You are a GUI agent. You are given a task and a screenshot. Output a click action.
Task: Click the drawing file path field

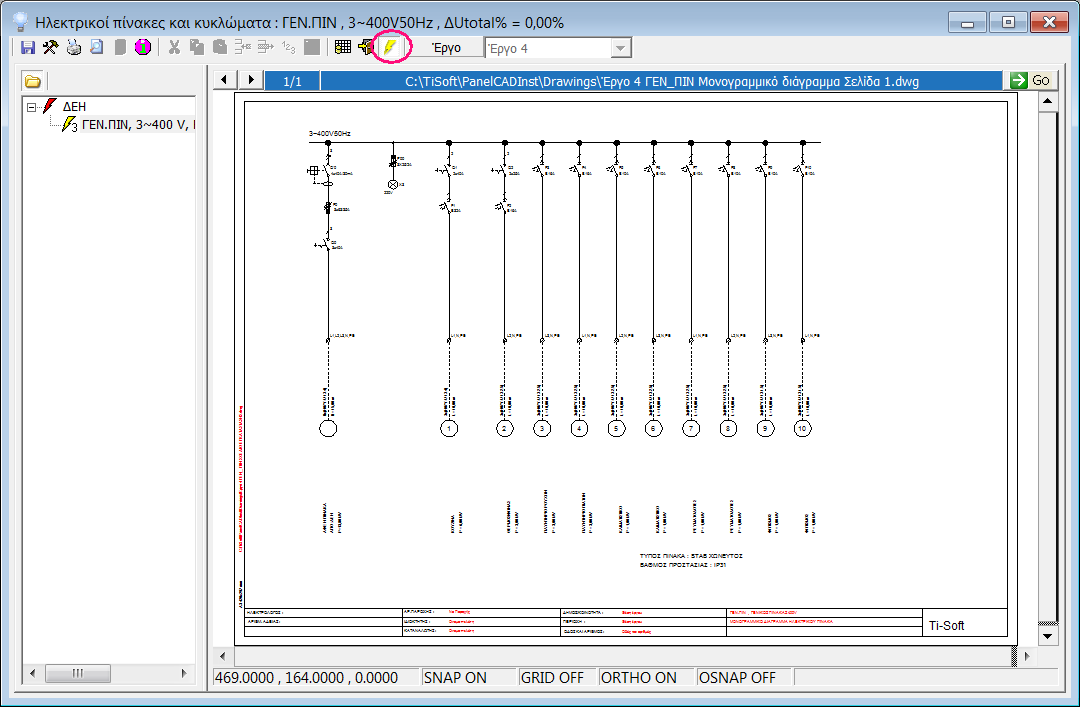(x=660, y=80)
